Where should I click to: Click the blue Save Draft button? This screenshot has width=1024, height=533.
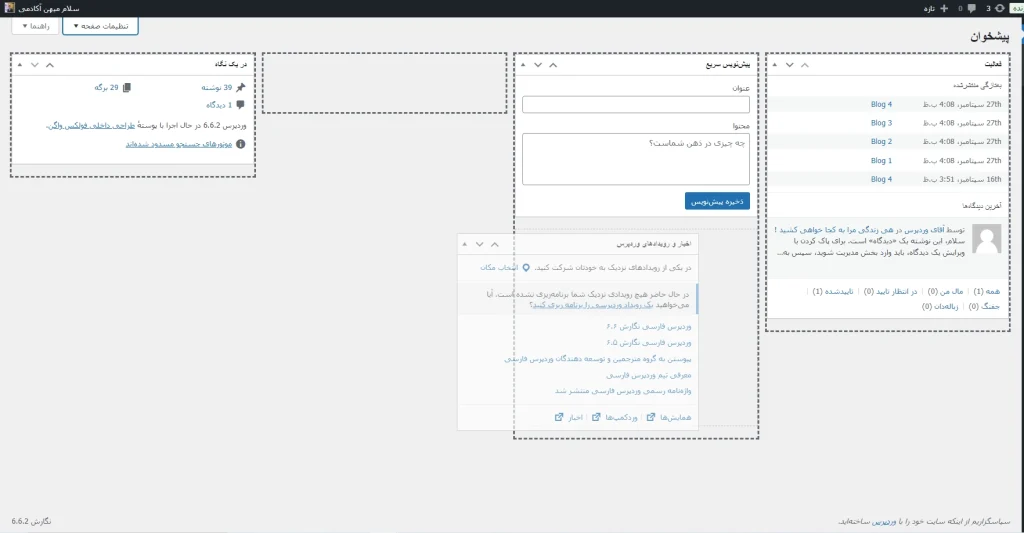tap(717, 201)
